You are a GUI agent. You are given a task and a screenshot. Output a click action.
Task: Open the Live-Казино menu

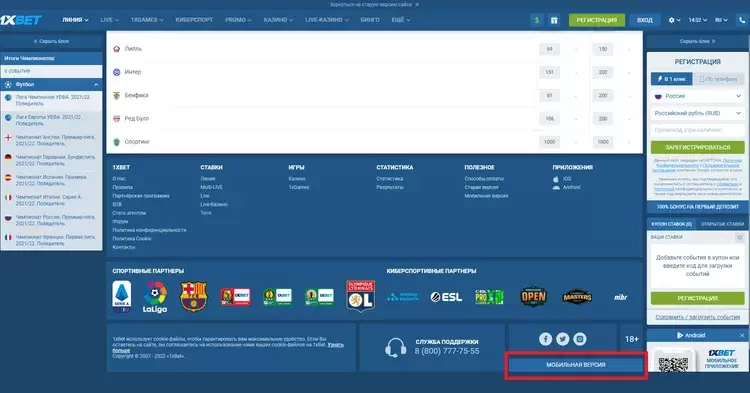[x=327, y=20]
